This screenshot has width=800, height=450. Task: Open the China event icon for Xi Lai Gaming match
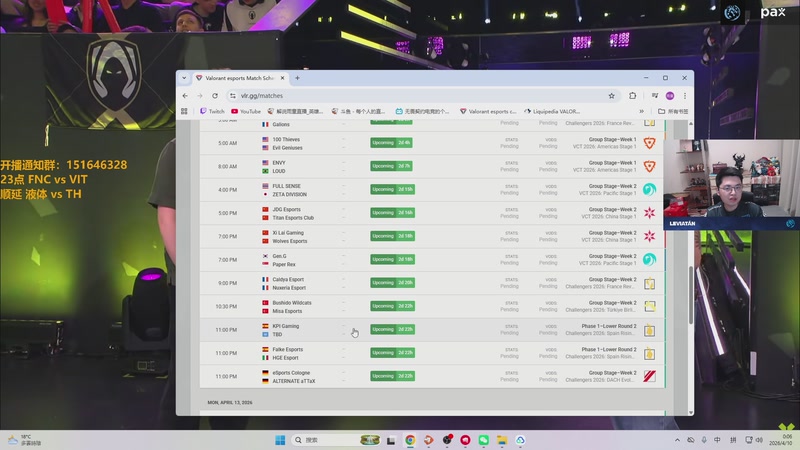(649, 236)
